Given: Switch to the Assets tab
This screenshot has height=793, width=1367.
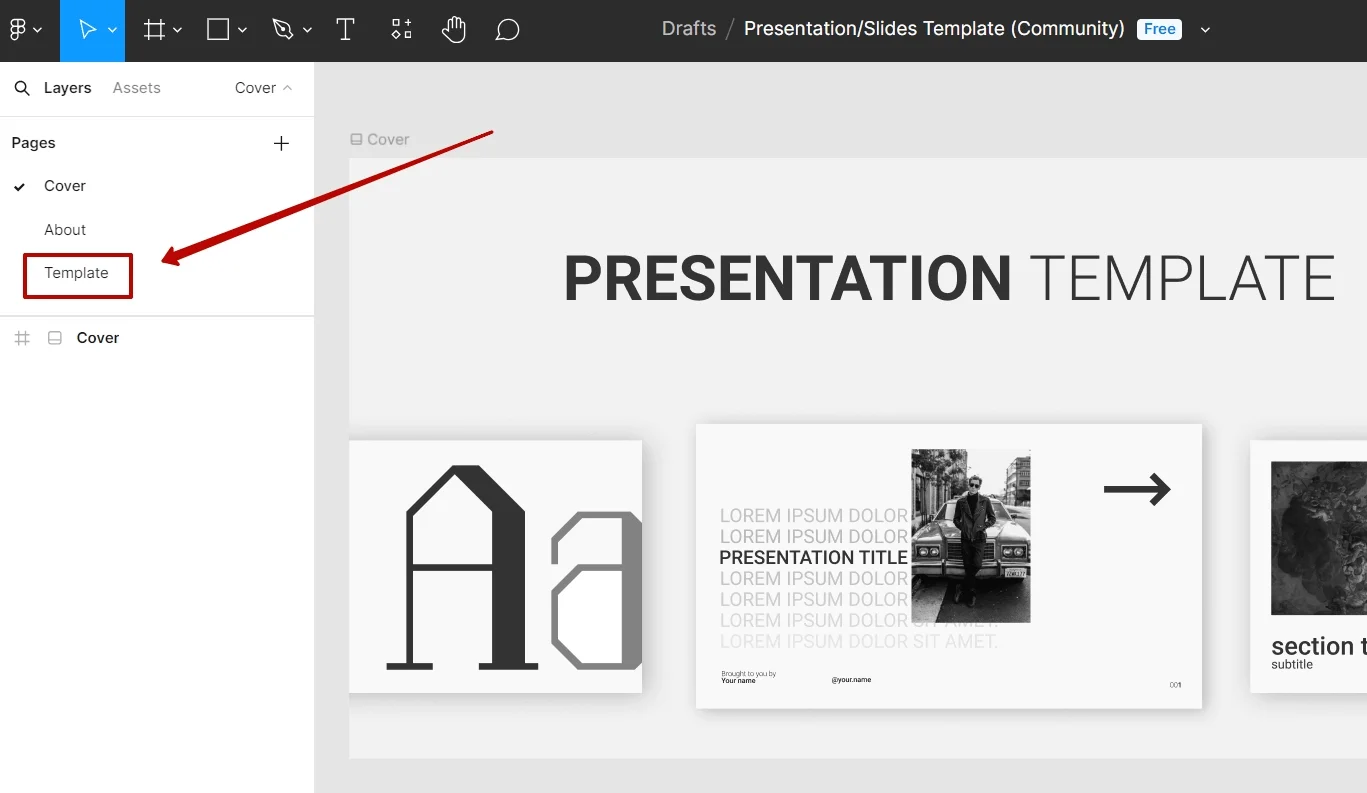Looking at the screenshot, I should [136, 88].
